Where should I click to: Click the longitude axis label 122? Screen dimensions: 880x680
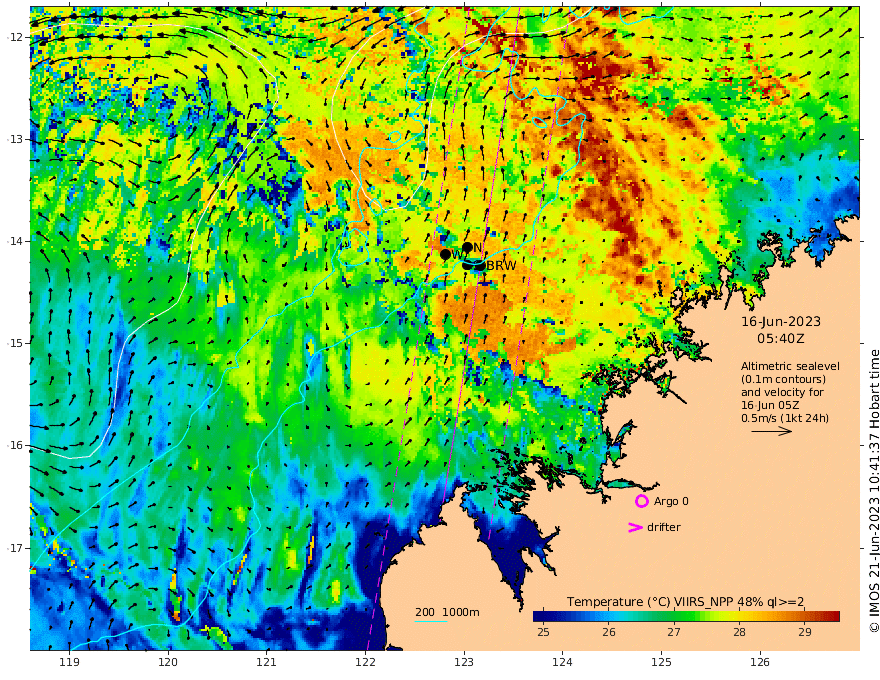[365, 663]
